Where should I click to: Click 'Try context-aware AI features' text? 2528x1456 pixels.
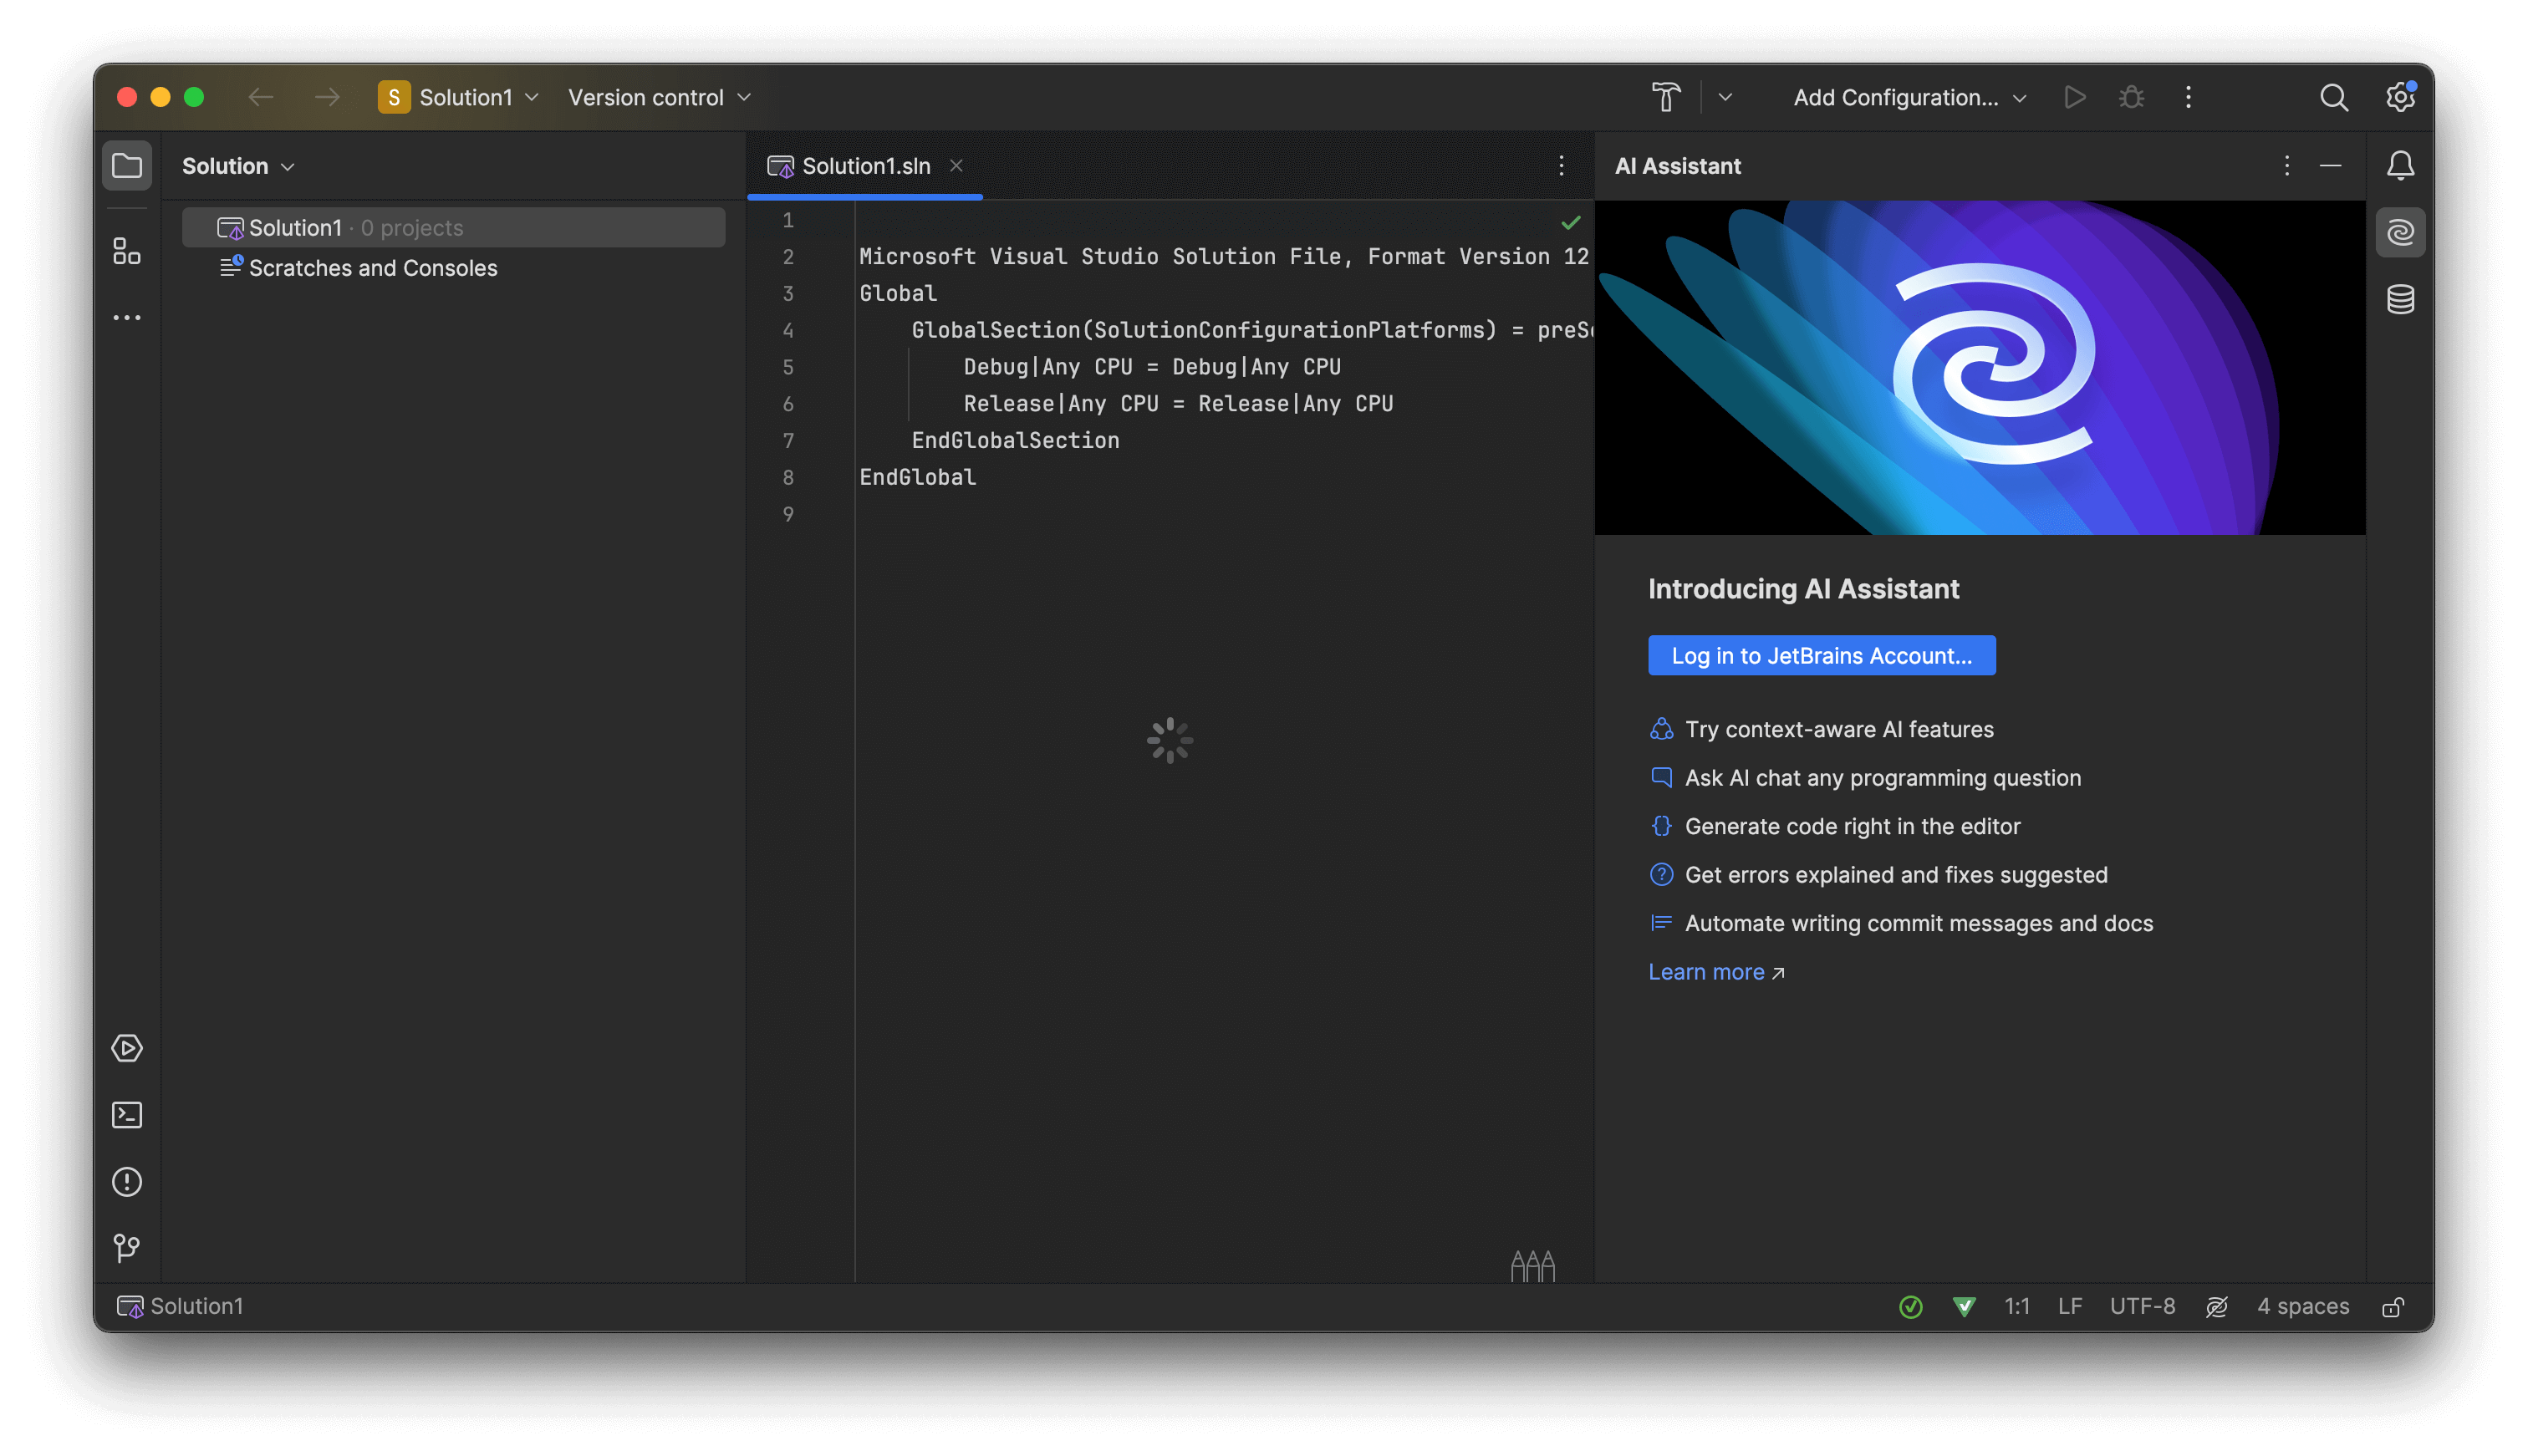(1838, 729)
